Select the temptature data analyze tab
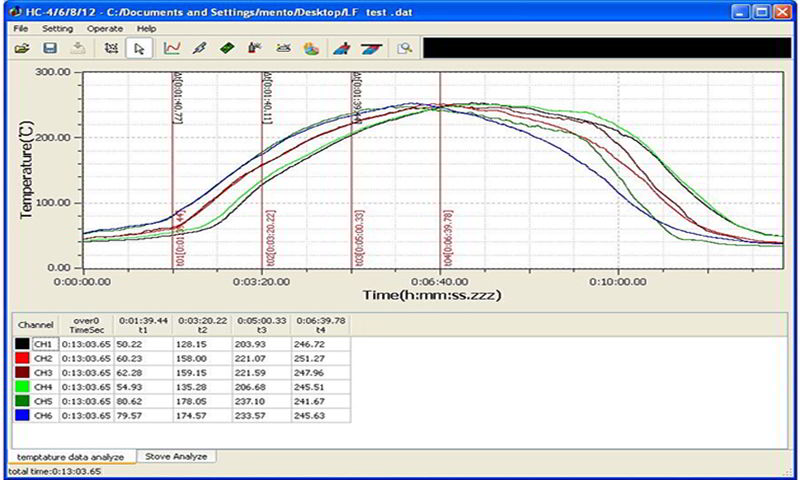800x480 pixels. click(x=70, y=457)
